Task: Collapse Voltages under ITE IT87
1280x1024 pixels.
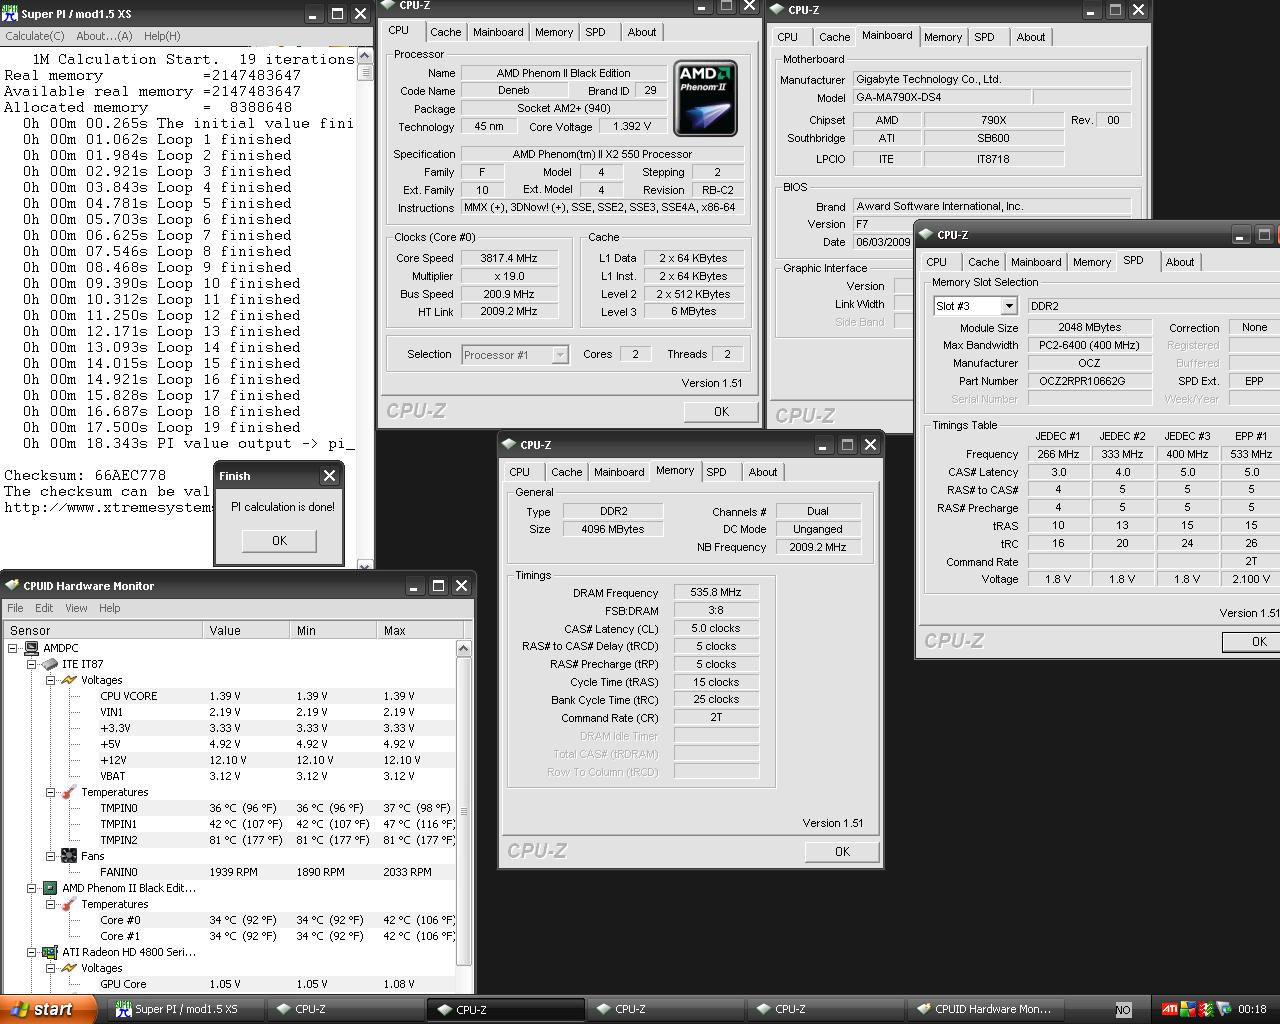Action: (50, 680)
